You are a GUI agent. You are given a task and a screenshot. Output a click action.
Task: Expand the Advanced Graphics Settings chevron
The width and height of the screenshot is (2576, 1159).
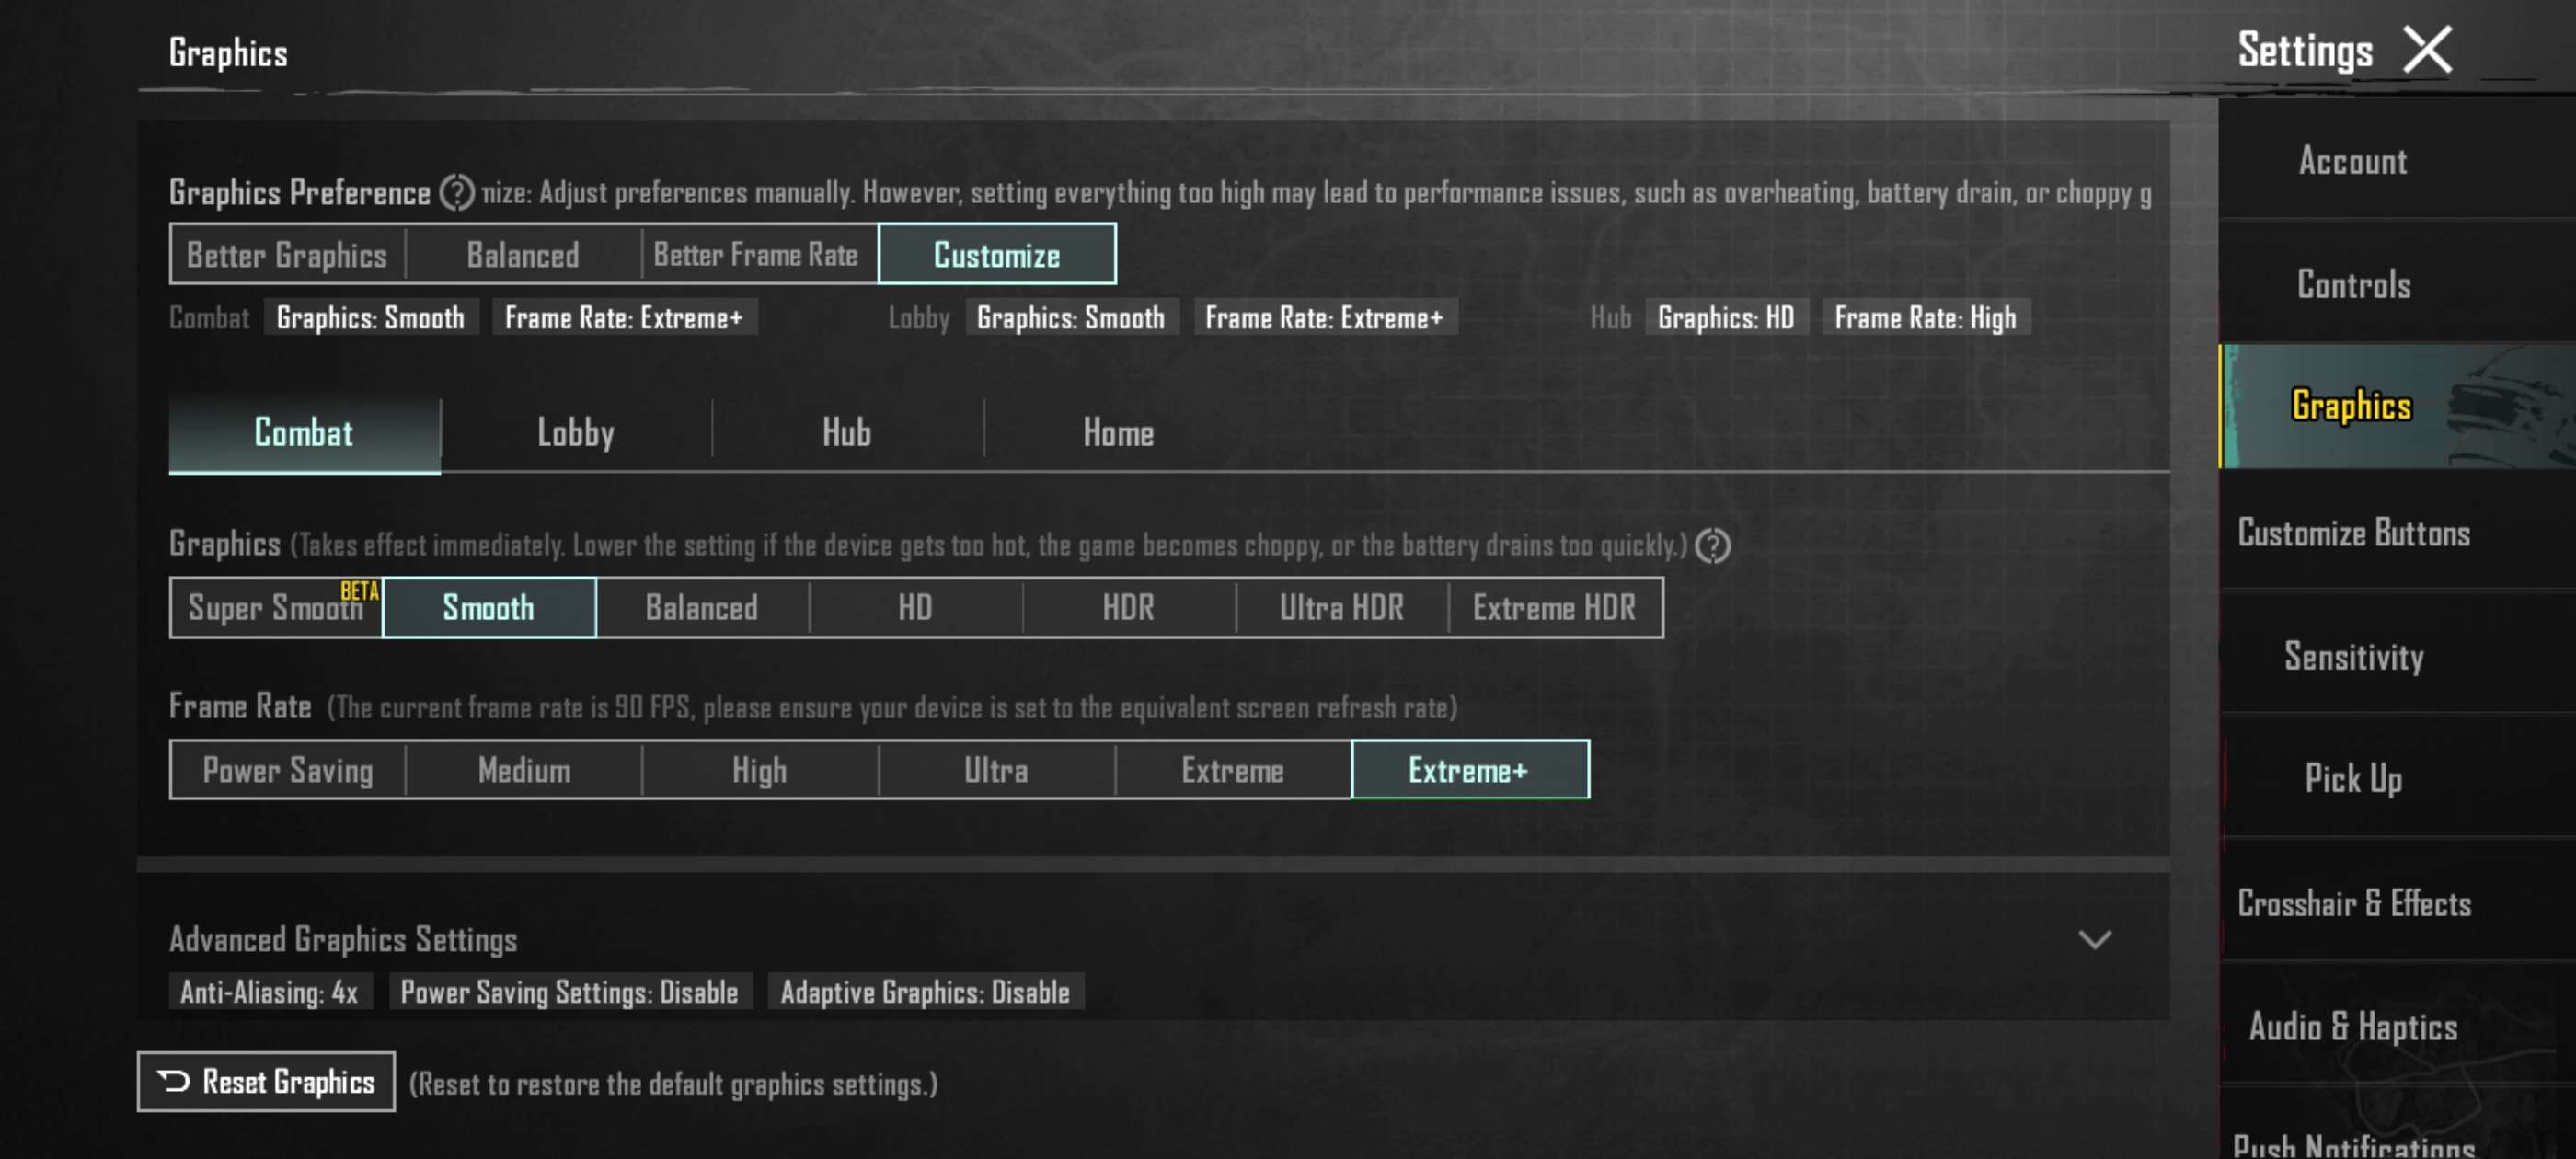[2094, 939]
